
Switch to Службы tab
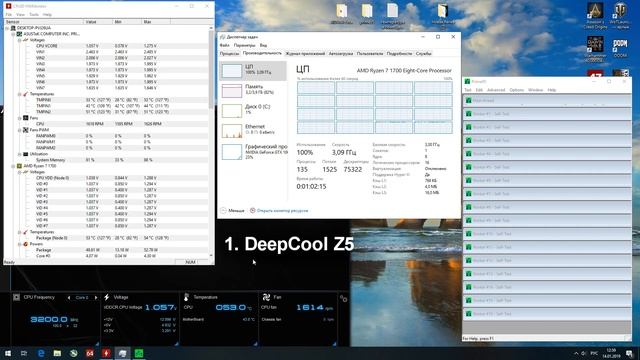(424, 53)
